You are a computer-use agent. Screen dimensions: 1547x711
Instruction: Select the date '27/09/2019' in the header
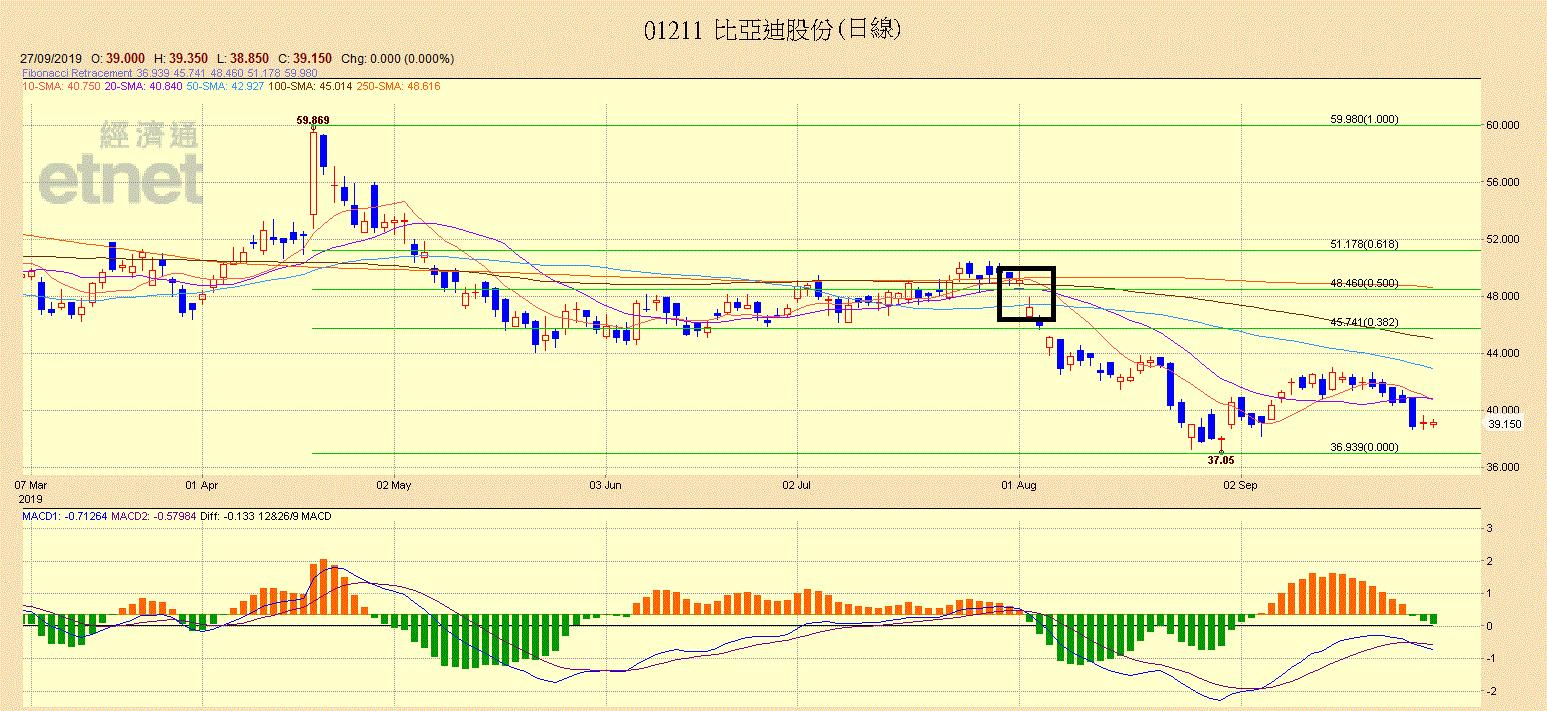point(49,59)
